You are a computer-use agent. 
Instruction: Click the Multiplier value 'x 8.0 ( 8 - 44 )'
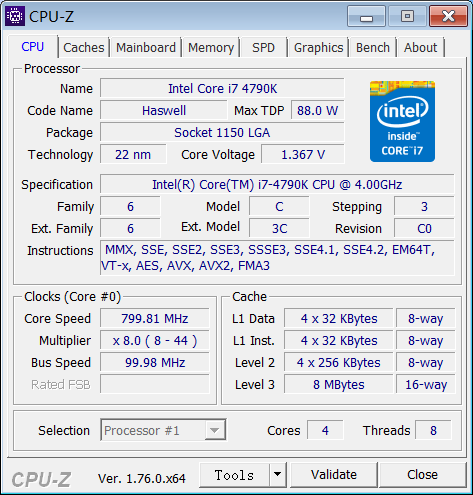(x=155, y=341)
